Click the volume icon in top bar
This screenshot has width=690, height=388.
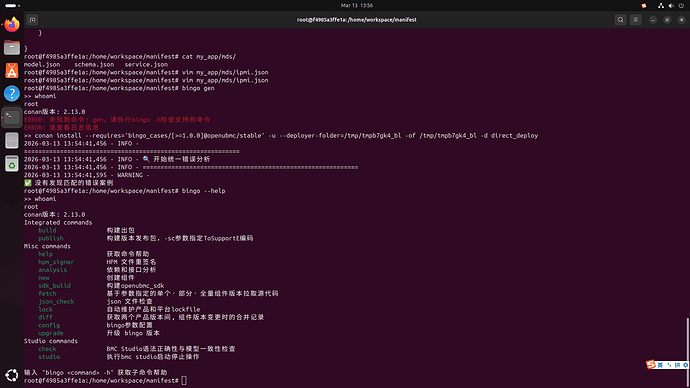click(671, 5)
